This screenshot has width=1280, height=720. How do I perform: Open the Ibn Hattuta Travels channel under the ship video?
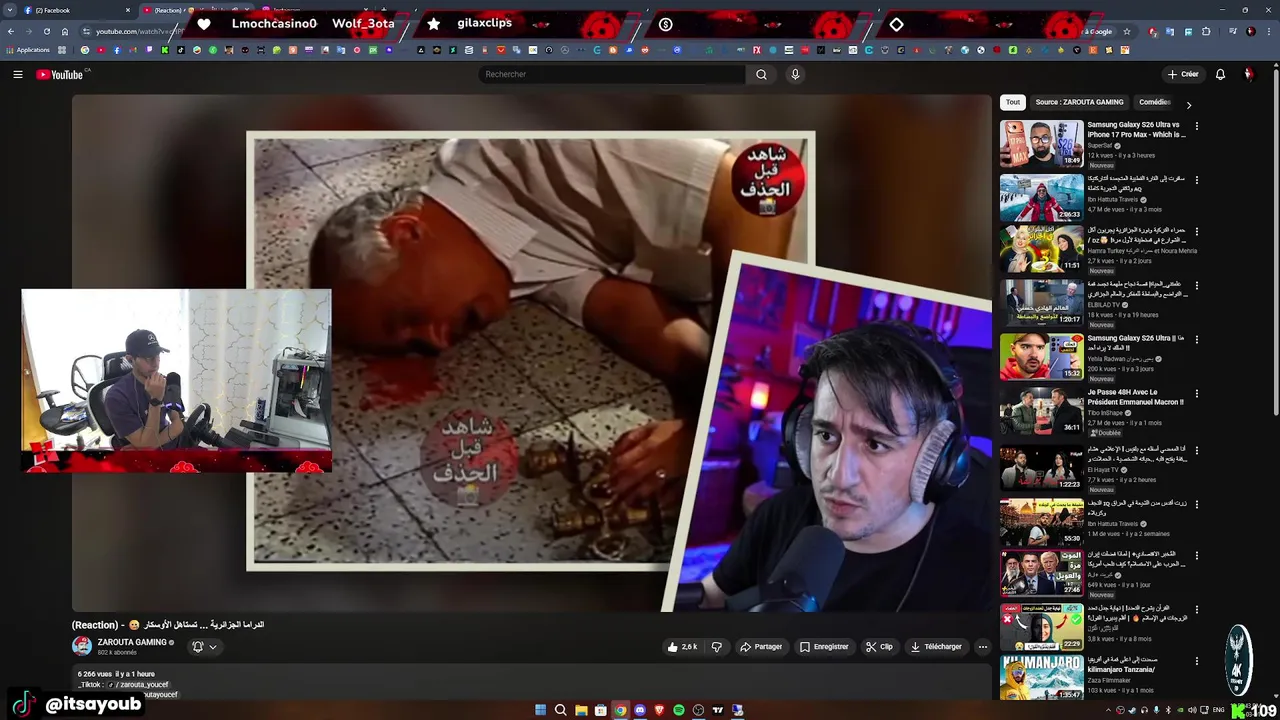tap(1113, 199)
